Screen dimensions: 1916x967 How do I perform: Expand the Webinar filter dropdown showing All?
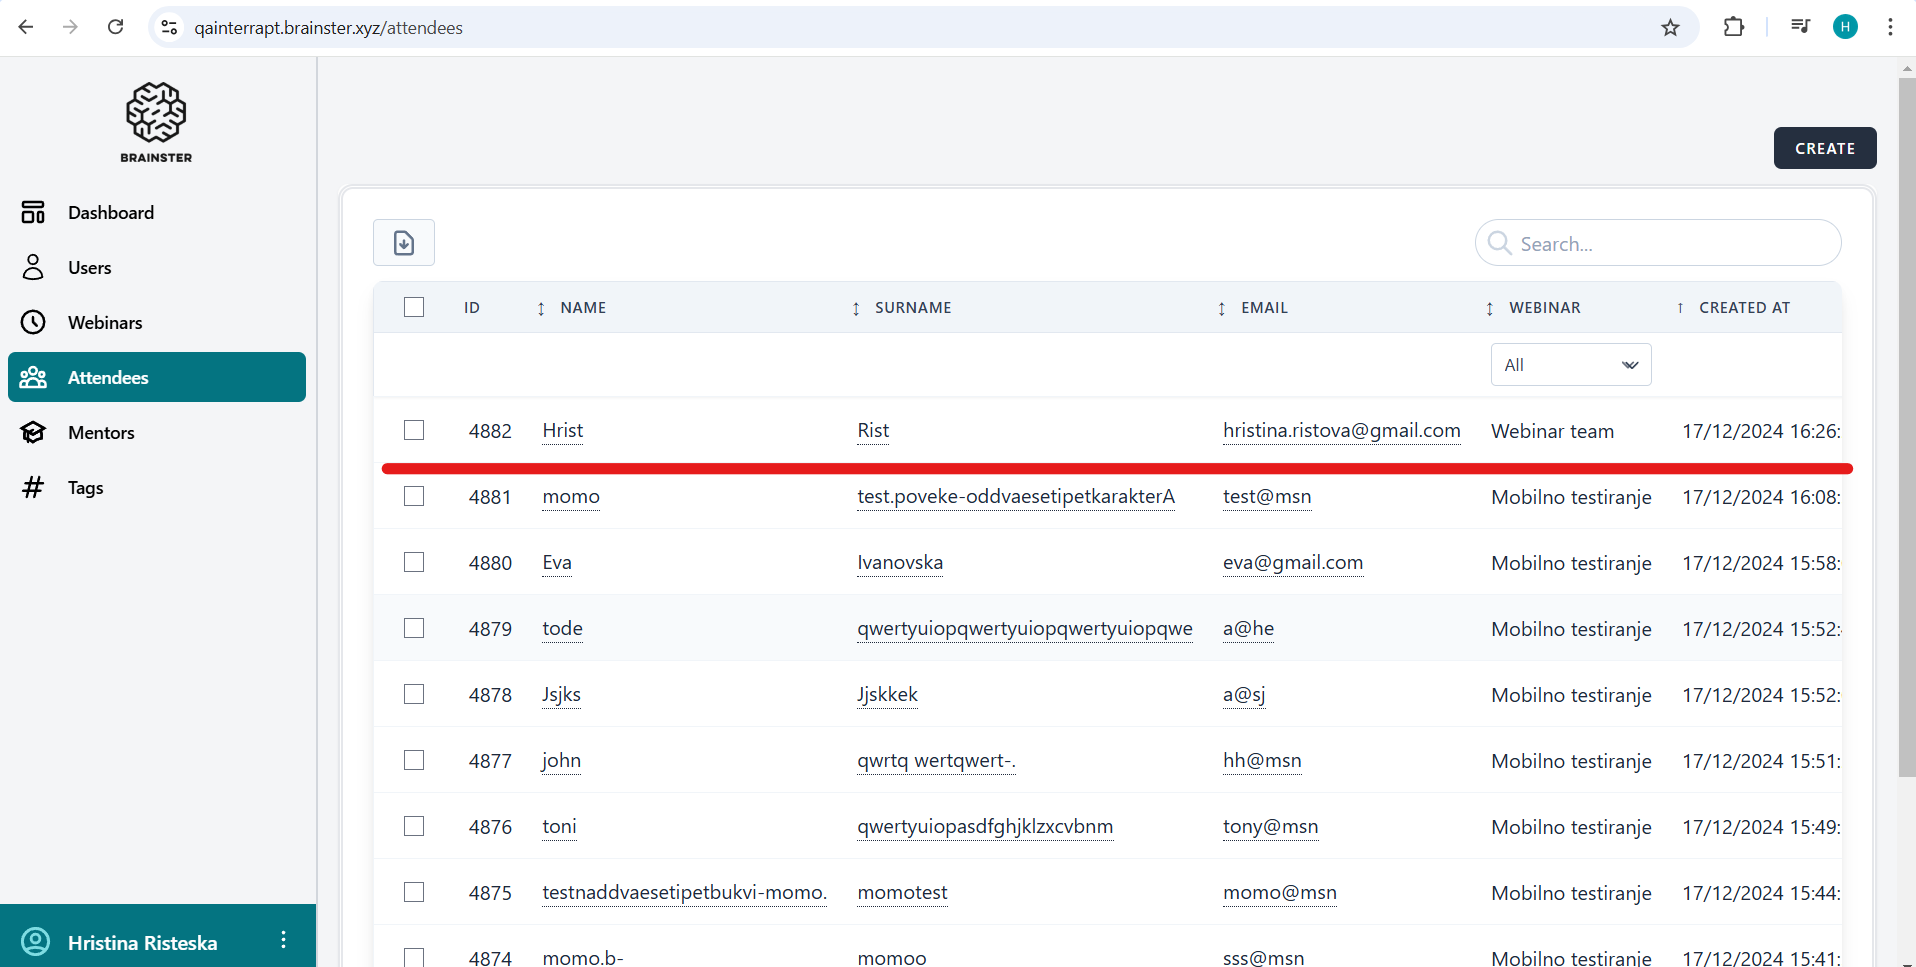point(1570,365)
